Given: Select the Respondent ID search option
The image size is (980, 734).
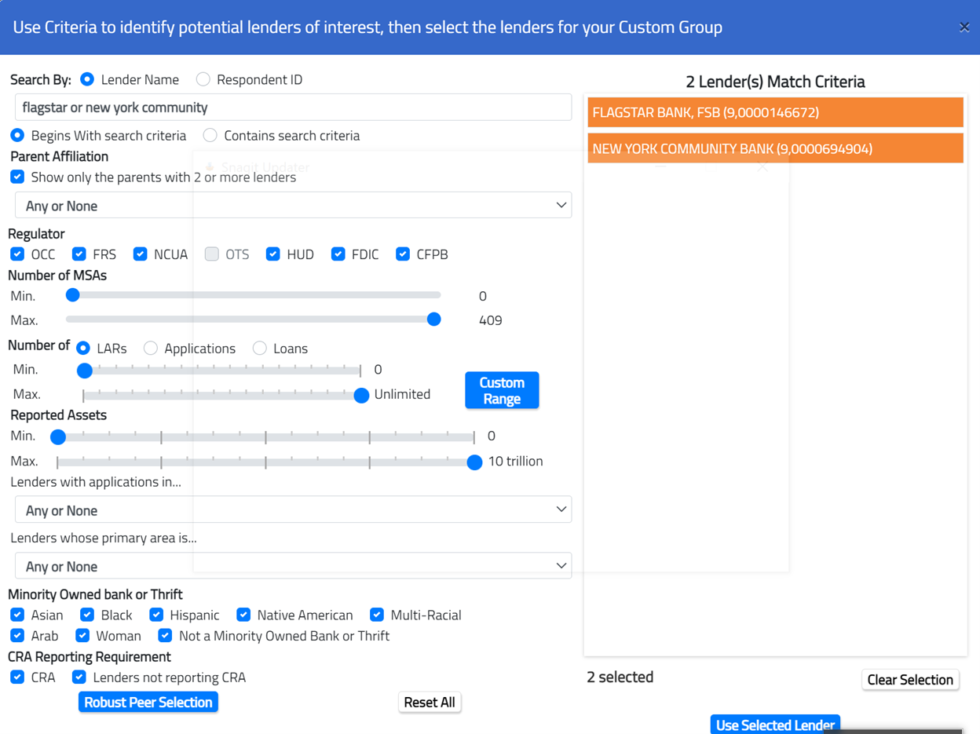Looking at the screenshot, I should click(203, 79).
